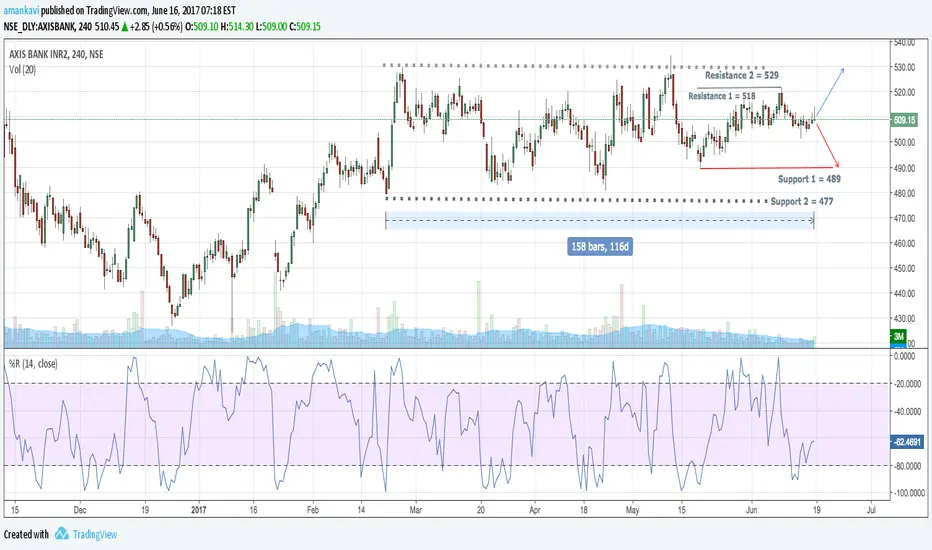The height and width of the screenshot is (550, 932).
Task: Click the close value C:509.15
Action: [305, 27]
